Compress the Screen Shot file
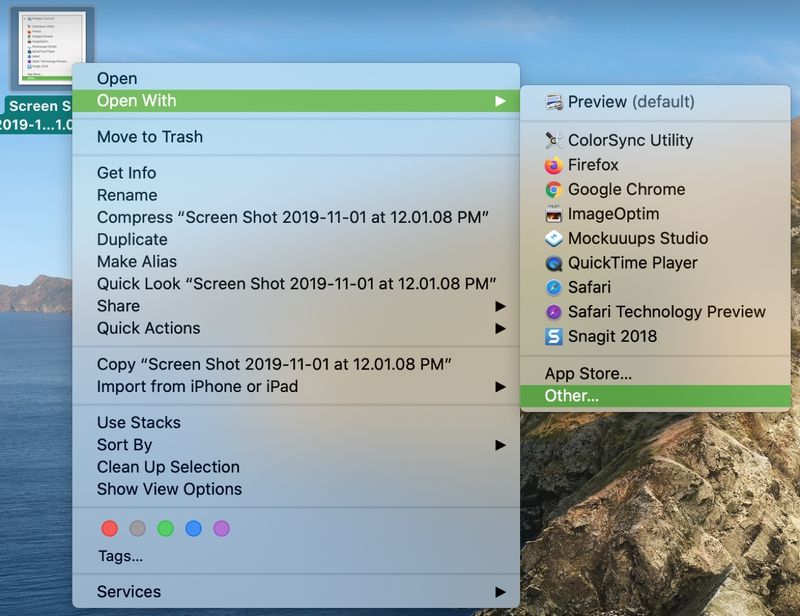800x616 pixels. 296,217
